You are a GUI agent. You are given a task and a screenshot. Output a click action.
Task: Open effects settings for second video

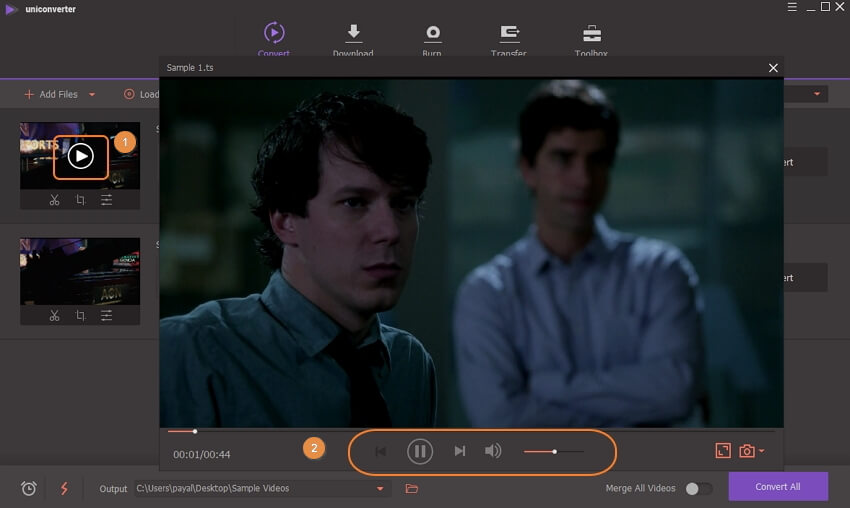pos(106,316)
